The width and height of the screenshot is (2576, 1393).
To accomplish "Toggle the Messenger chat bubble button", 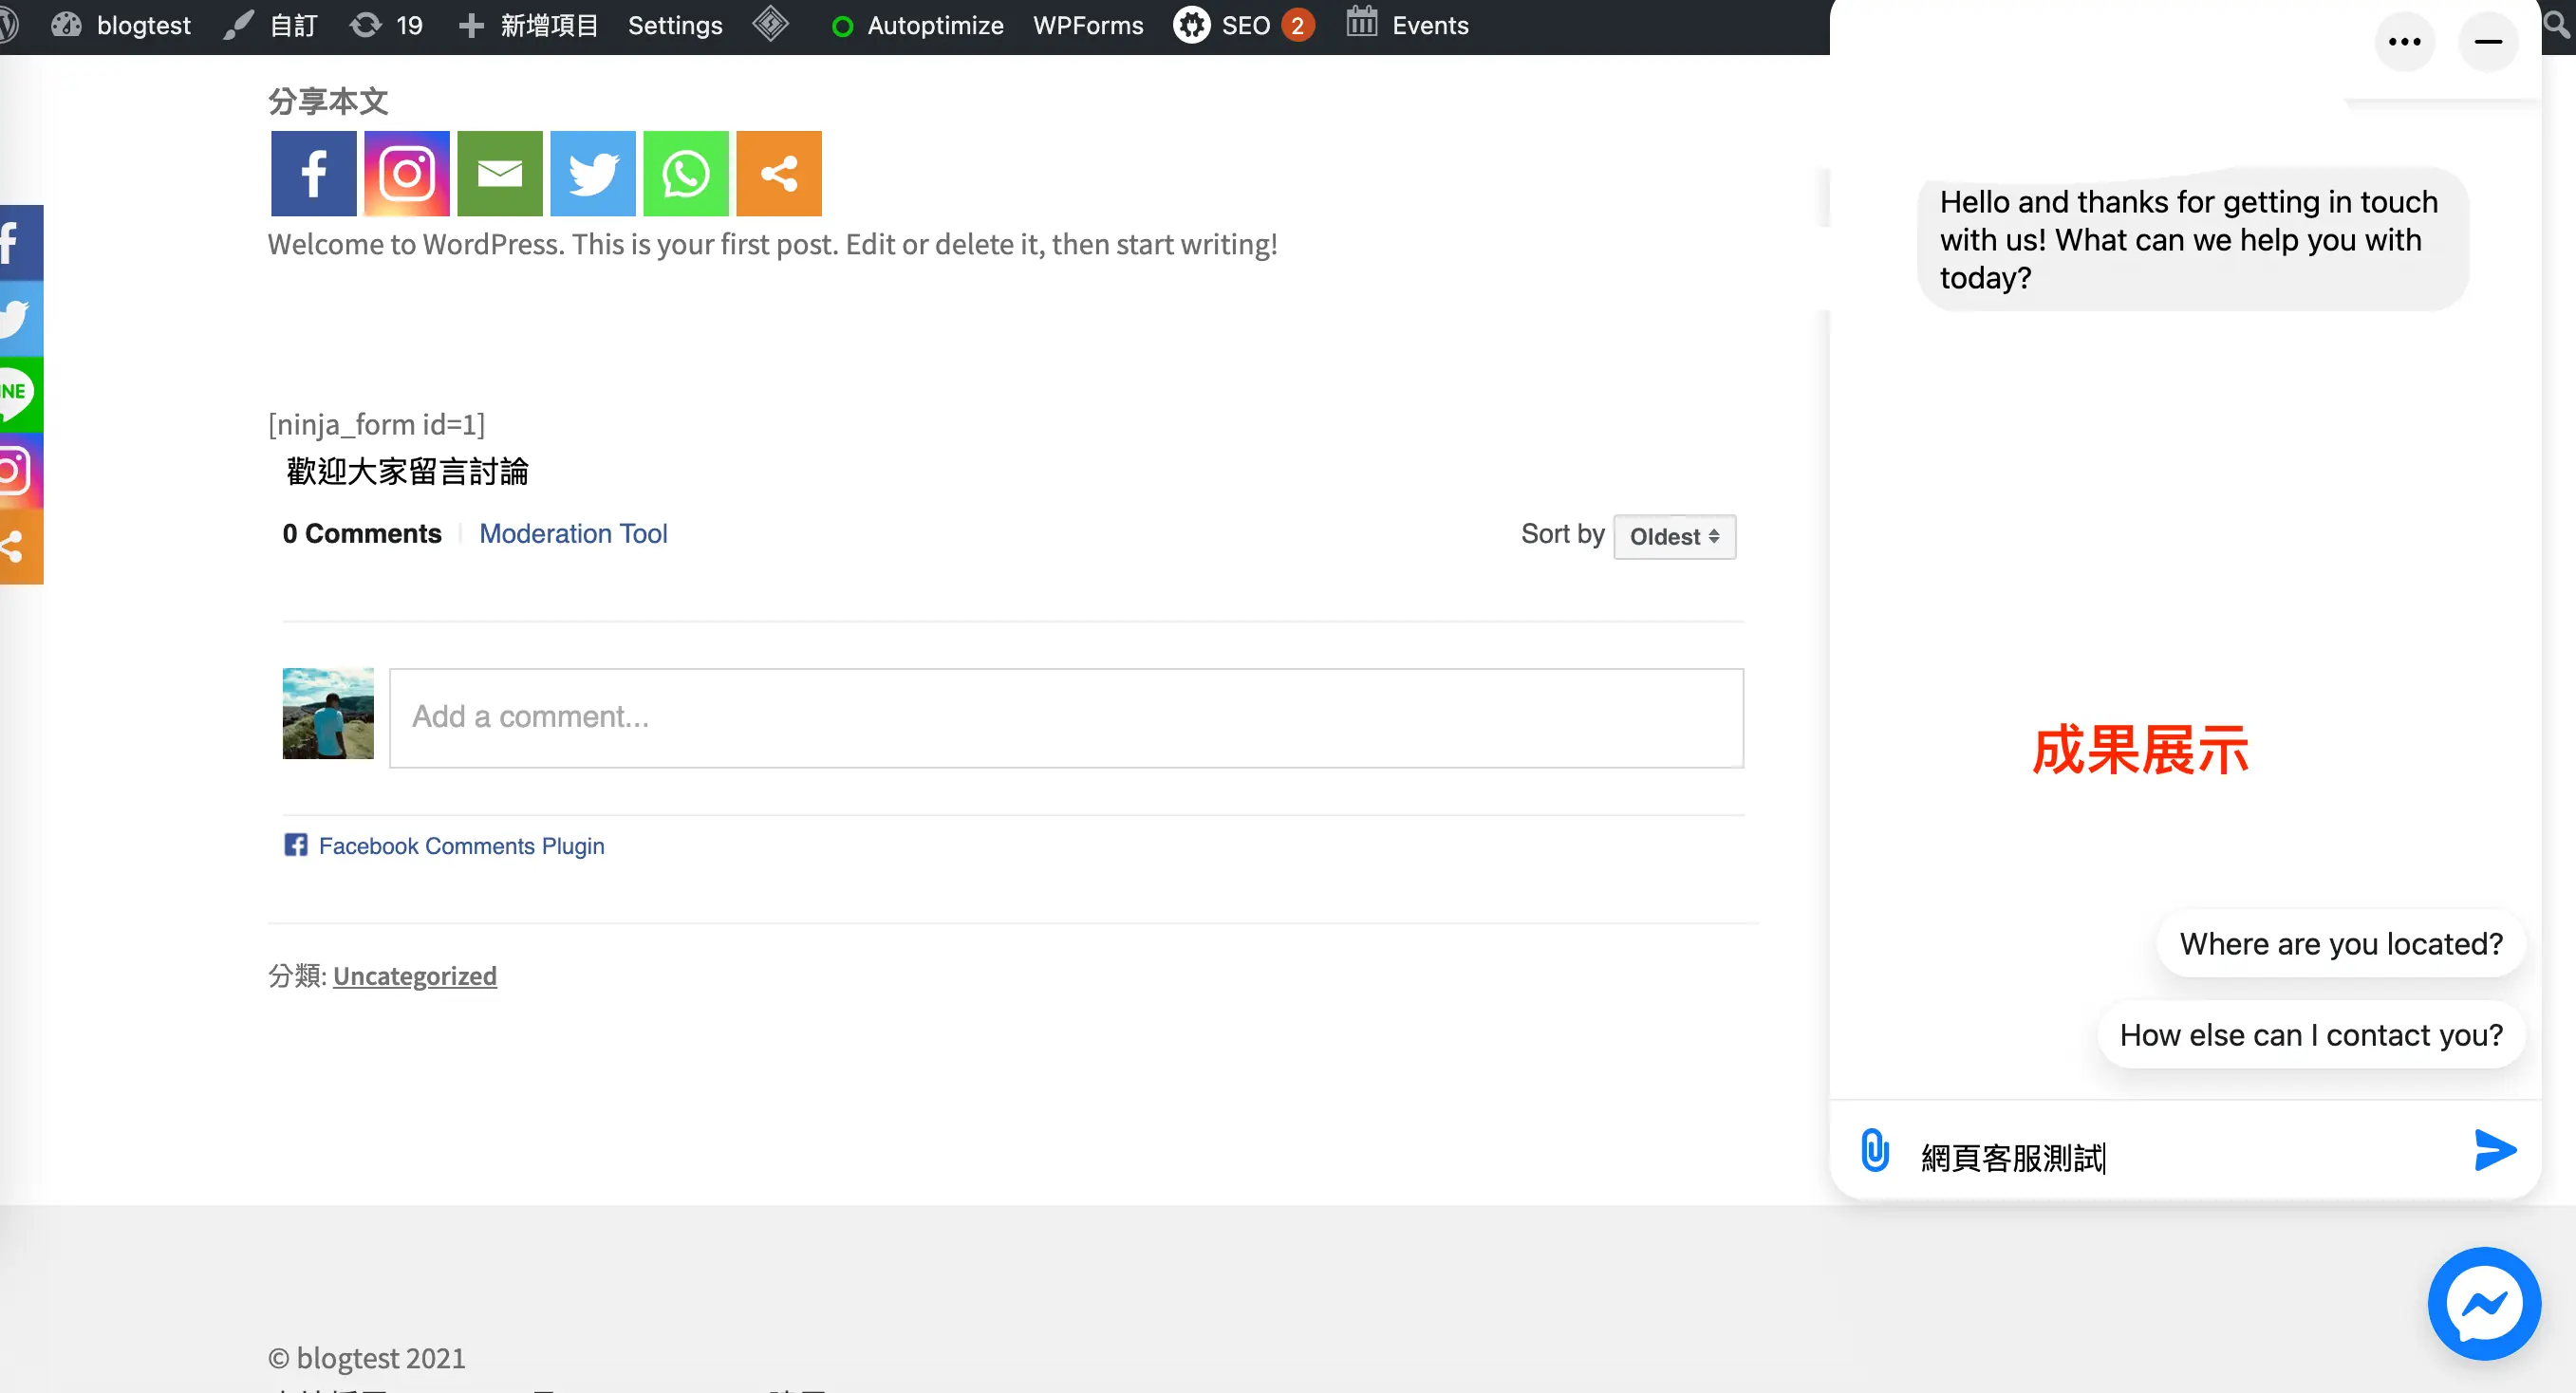I will point(2483,1303).
